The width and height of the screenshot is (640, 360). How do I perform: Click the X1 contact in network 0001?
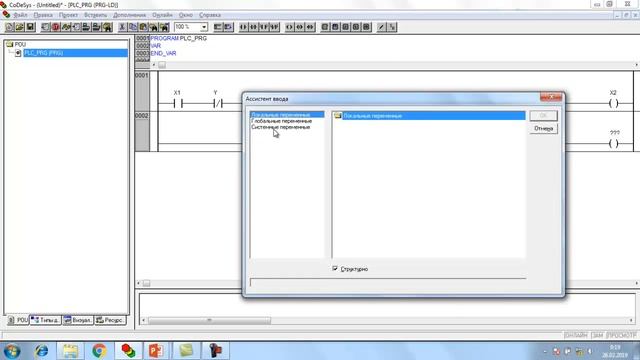[177, 104]
